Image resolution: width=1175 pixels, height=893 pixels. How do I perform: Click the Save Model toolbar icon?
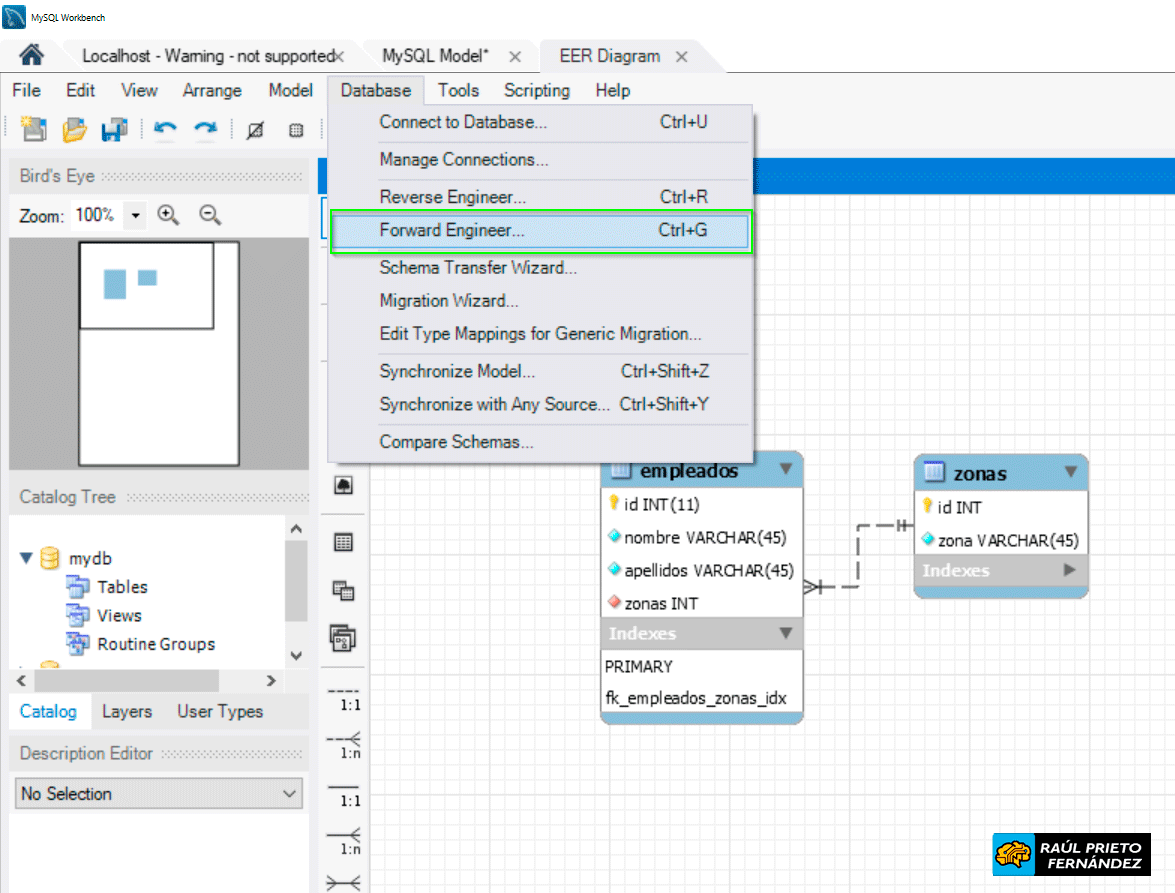pyautogui.click(x=115, y=129)
